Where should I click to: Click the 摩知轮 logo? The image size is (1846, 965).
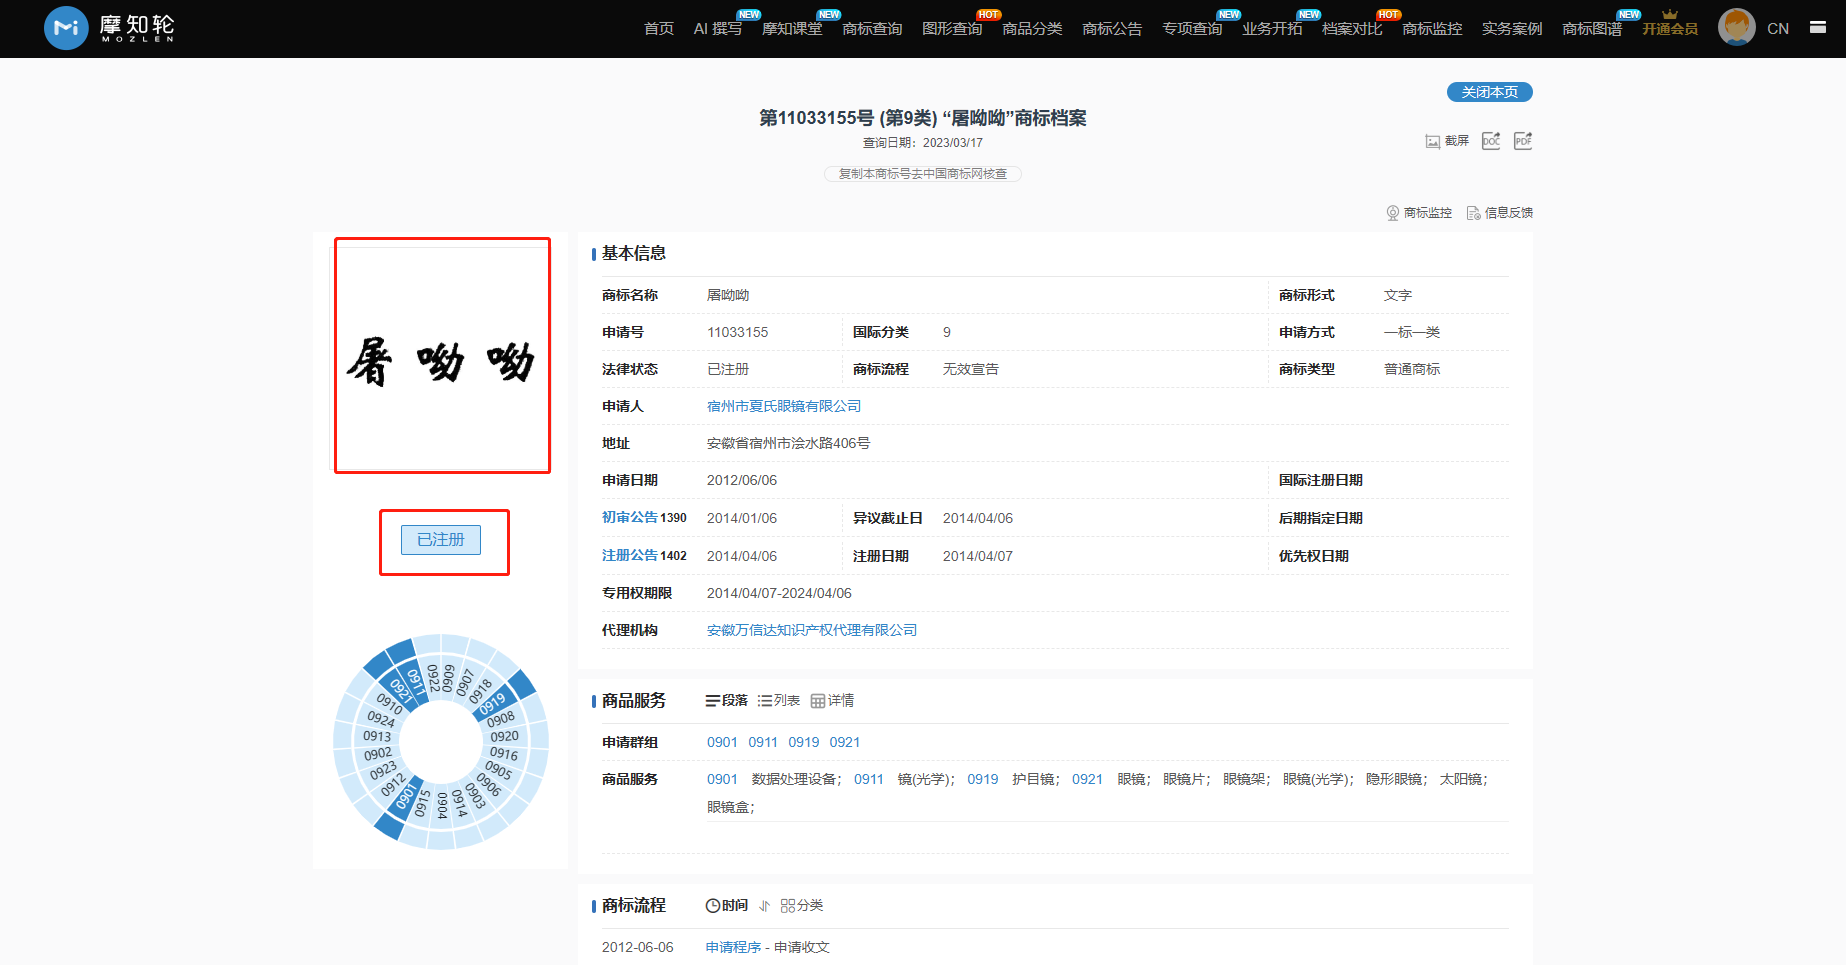pyautogui.click(x=110, y=28)
